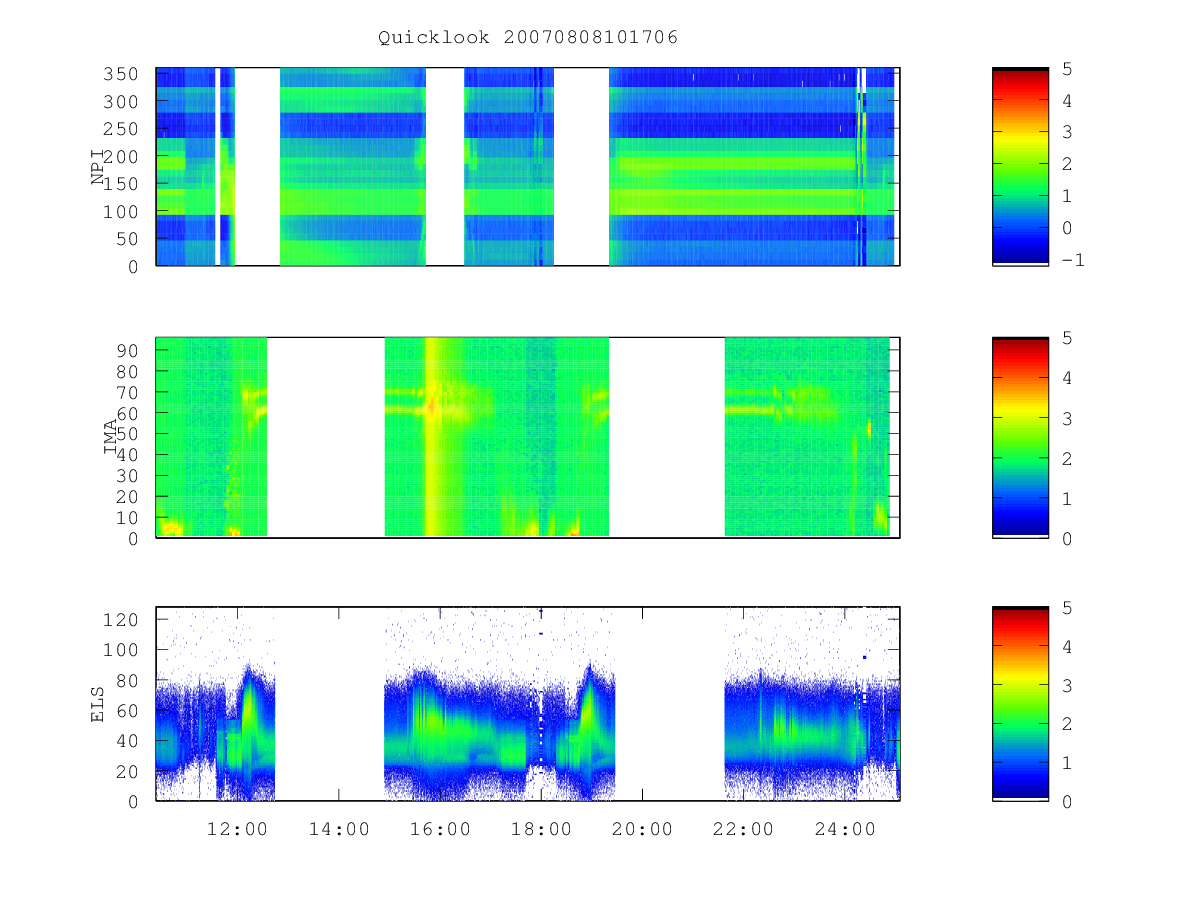Click the NPI spectrogram panel
Screen dimensions: 1200x900
point(528,166)
